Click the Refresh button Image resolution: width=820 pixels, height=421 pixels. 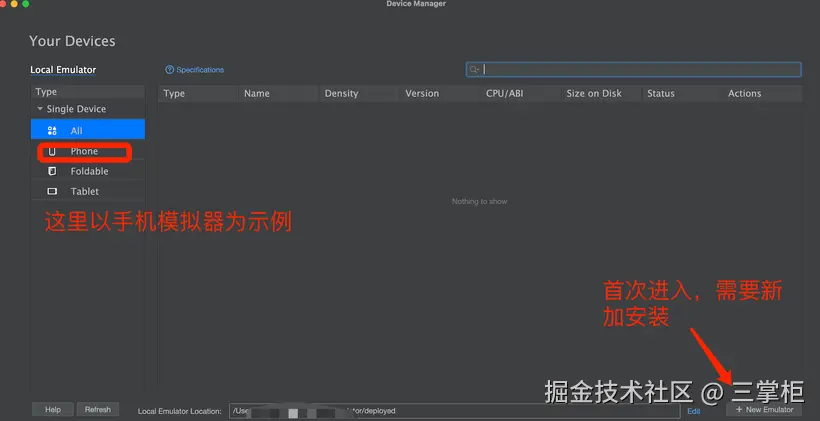pos(98,409)
